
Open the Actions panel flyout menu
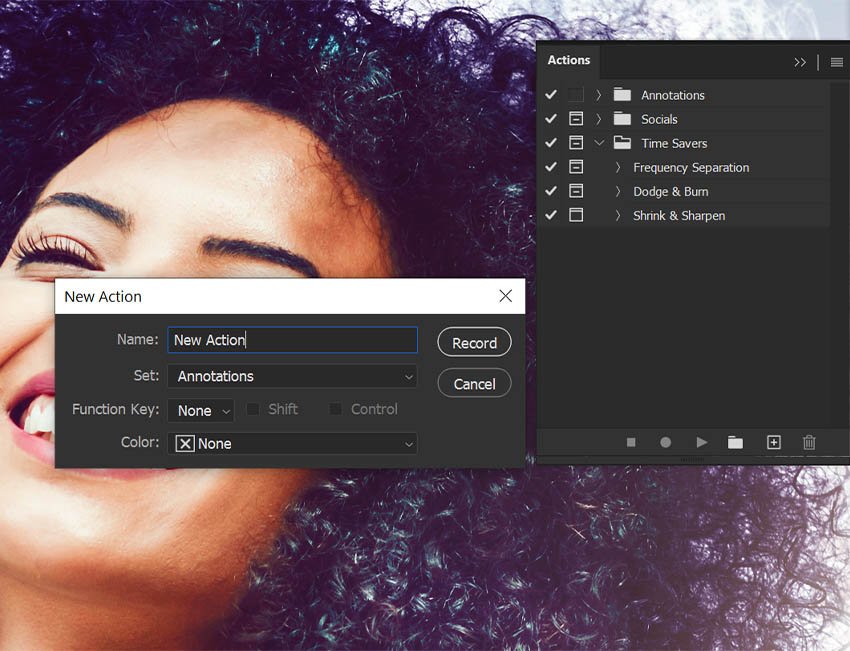[x=837, y=62]
